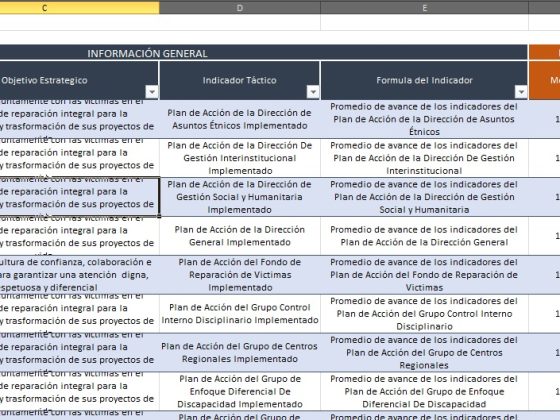
Task: Select the cultura de confianza objective cell
Action: click(79, 275)
